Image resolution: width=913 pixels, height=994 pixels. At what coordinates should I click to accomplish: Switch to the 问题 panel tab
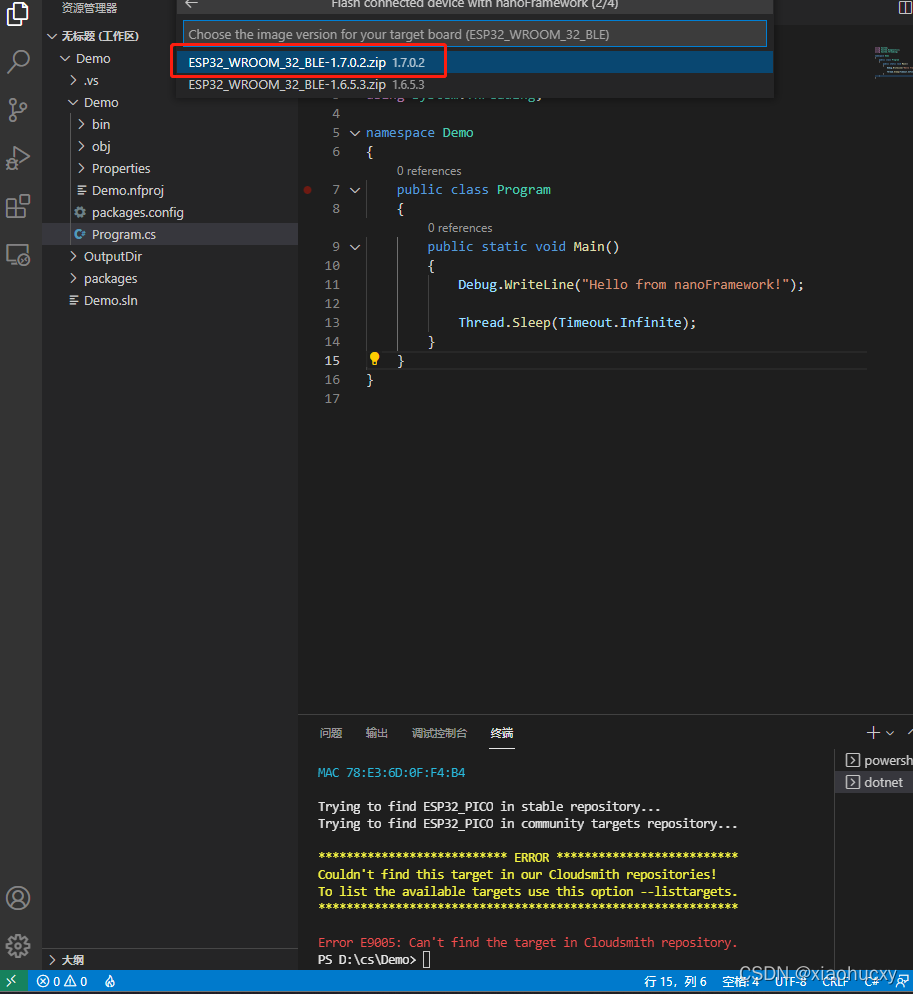(x=331, y=733)
